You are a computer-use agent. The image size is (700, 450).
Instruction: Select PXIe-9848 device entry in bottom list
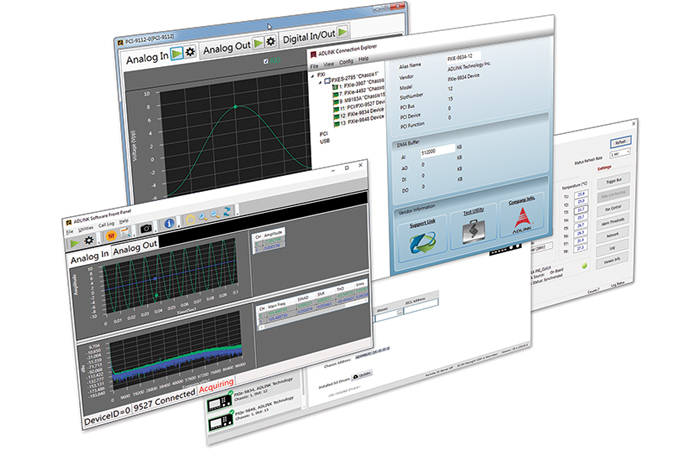coord(254,413)
